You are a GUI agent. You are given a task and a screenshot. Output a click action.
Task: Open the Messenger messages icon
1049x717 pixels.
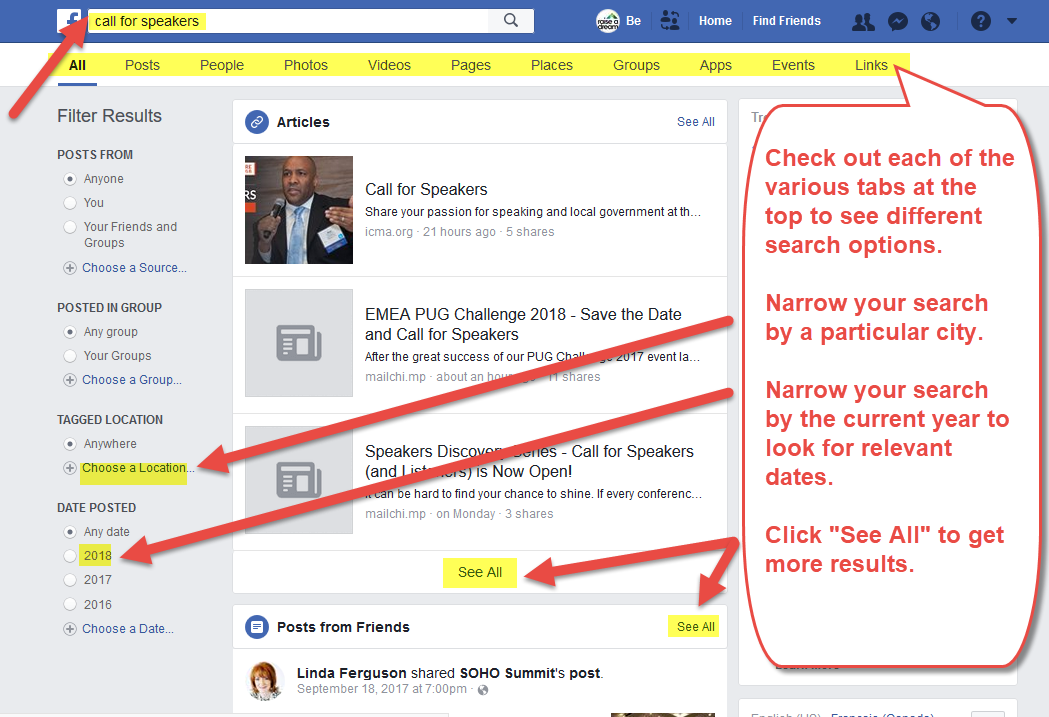click(x=897, y=22)
